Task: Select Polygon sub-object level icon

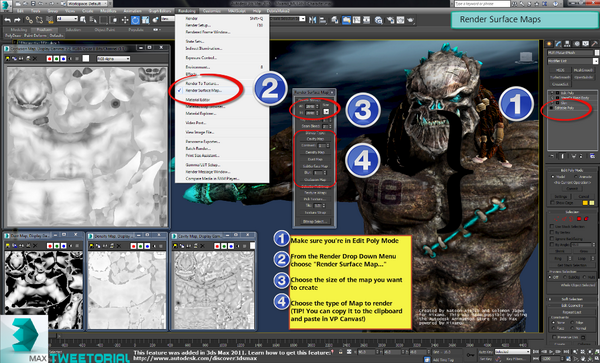Action: click(x=579, y=218)
